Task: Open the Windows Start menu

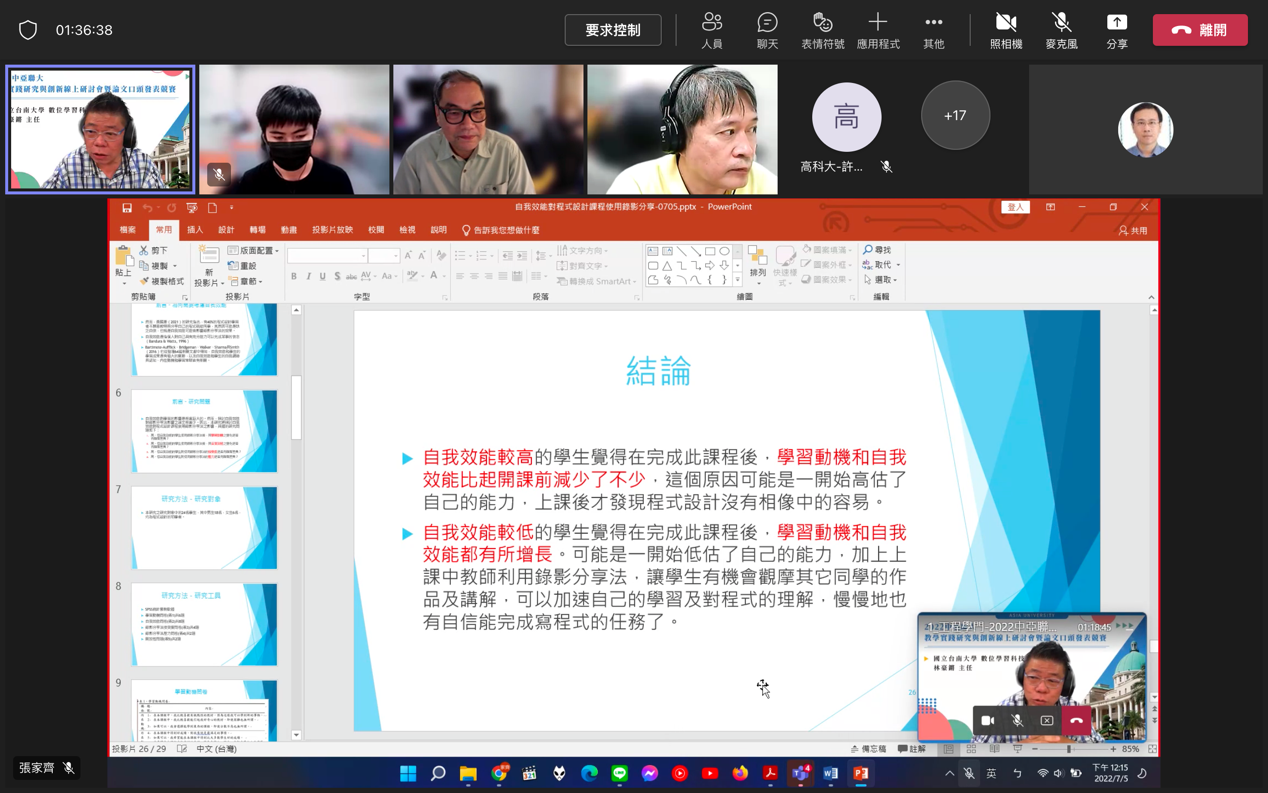Action: point(408,773)
